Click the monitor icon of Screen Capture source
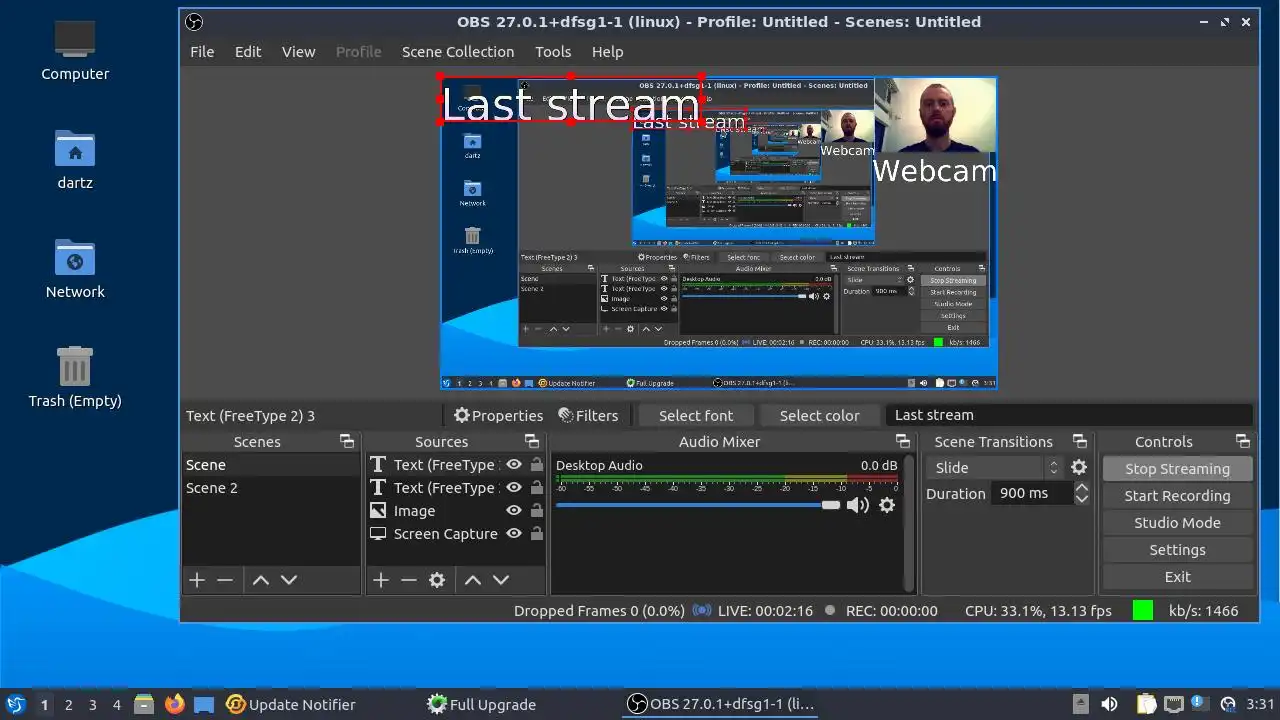Screen dimensions: 1280x720 378,534
